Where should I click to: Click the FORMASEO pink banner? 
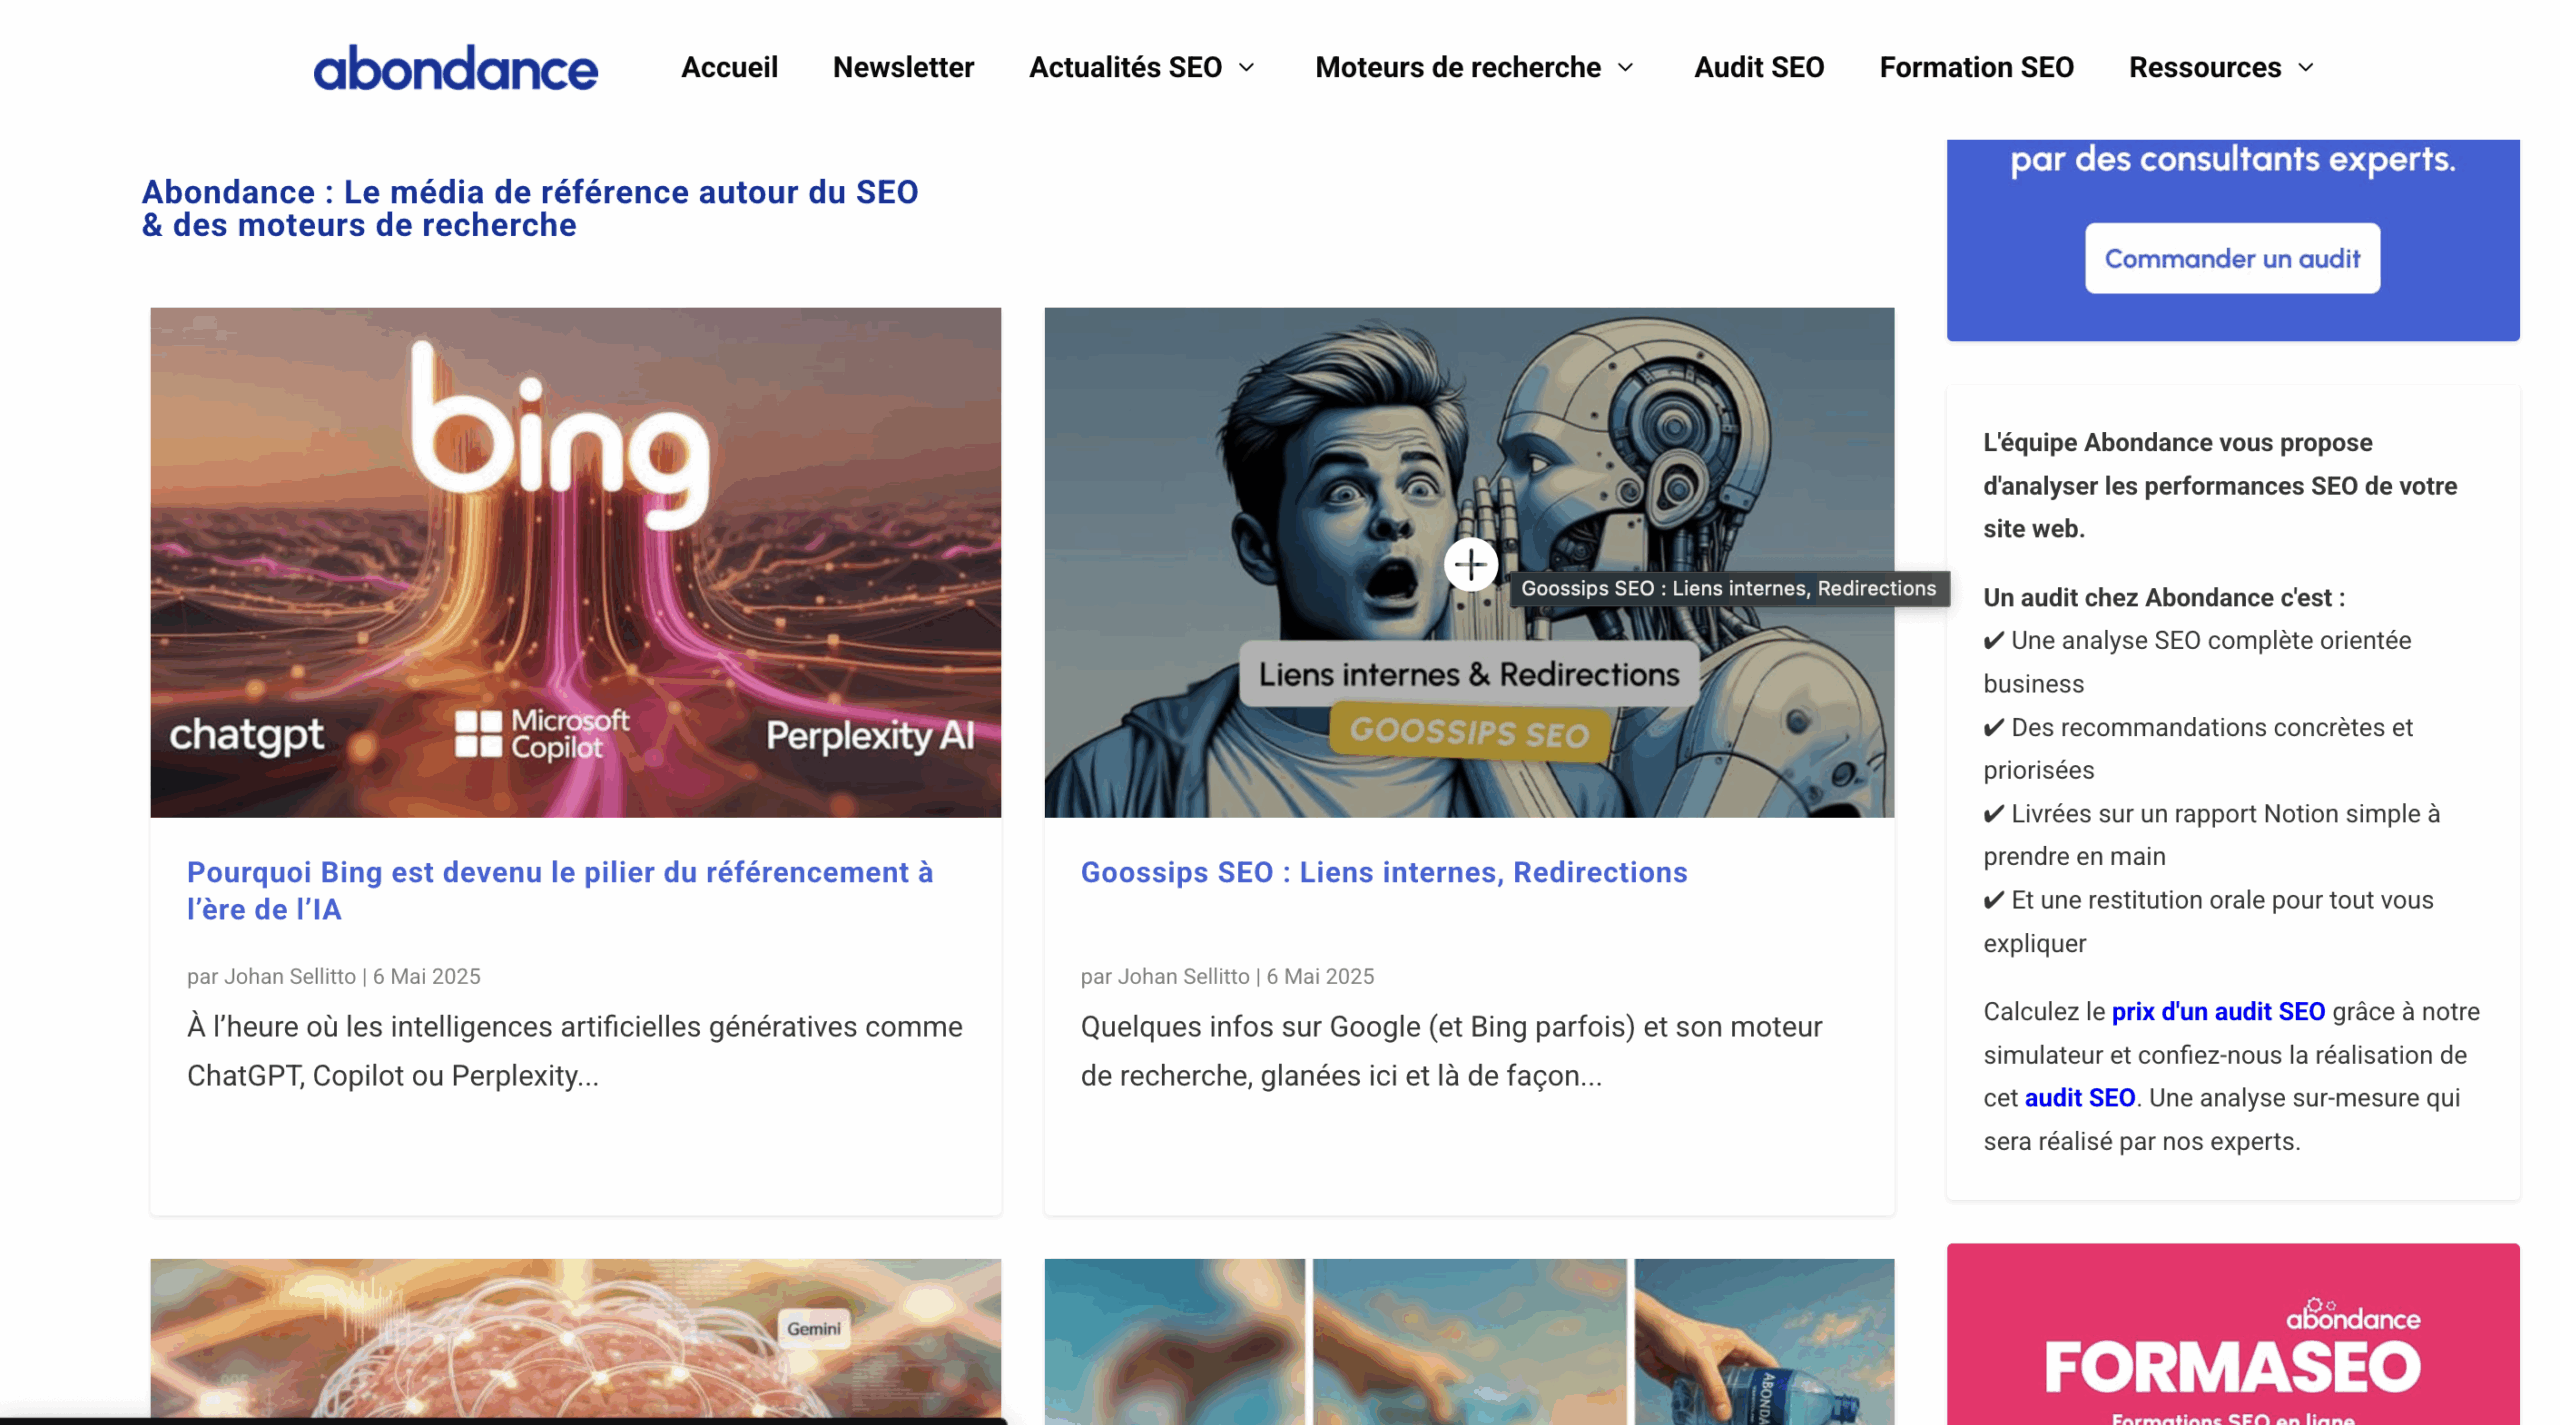pos(2232,1333)
